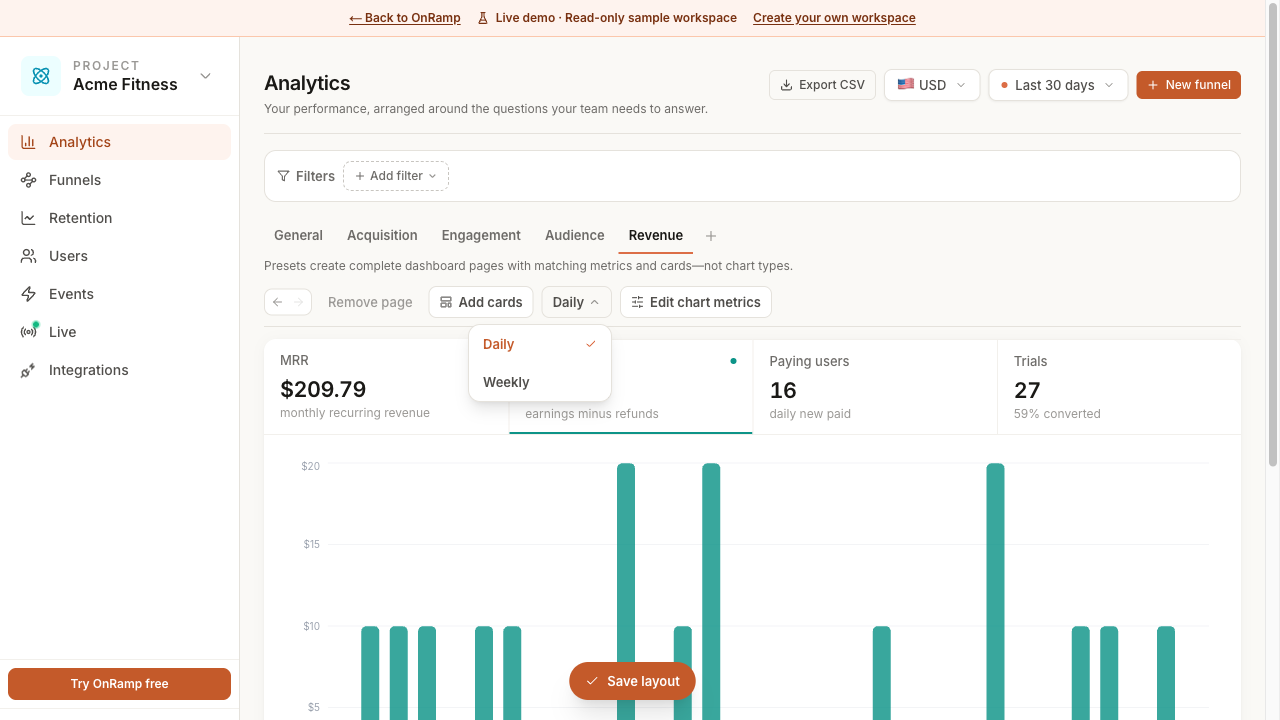This screenshot has width=1280, height=720.
Task: Select the earnings minus refunds card
Action: (631, 387)
